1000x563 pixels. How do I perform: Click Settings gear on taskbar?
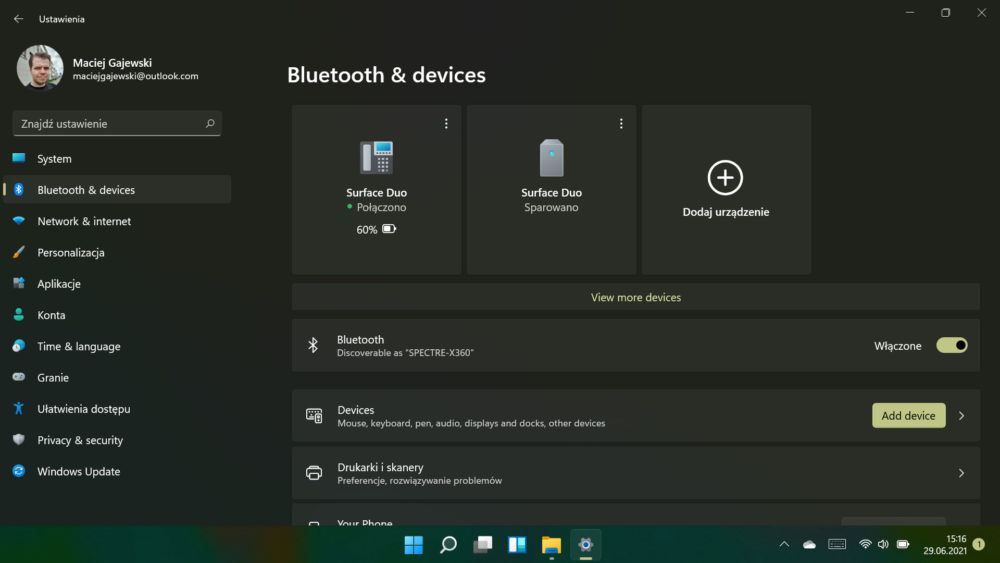coord(585,545)
